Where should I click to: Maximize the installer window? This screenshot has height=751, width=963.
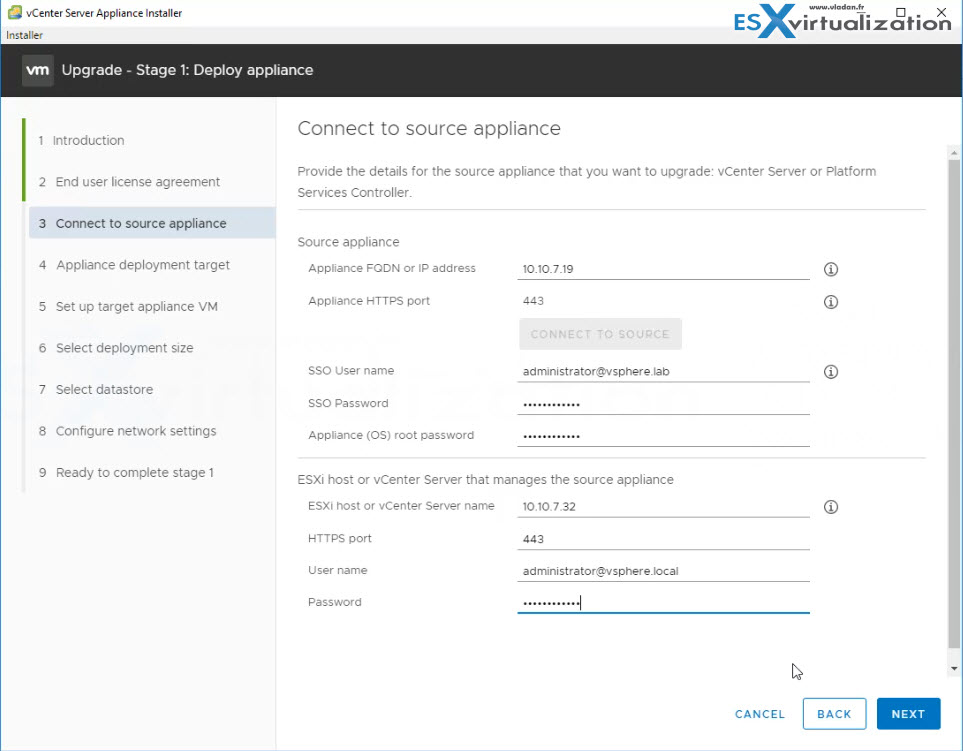(x=901, y=12)
